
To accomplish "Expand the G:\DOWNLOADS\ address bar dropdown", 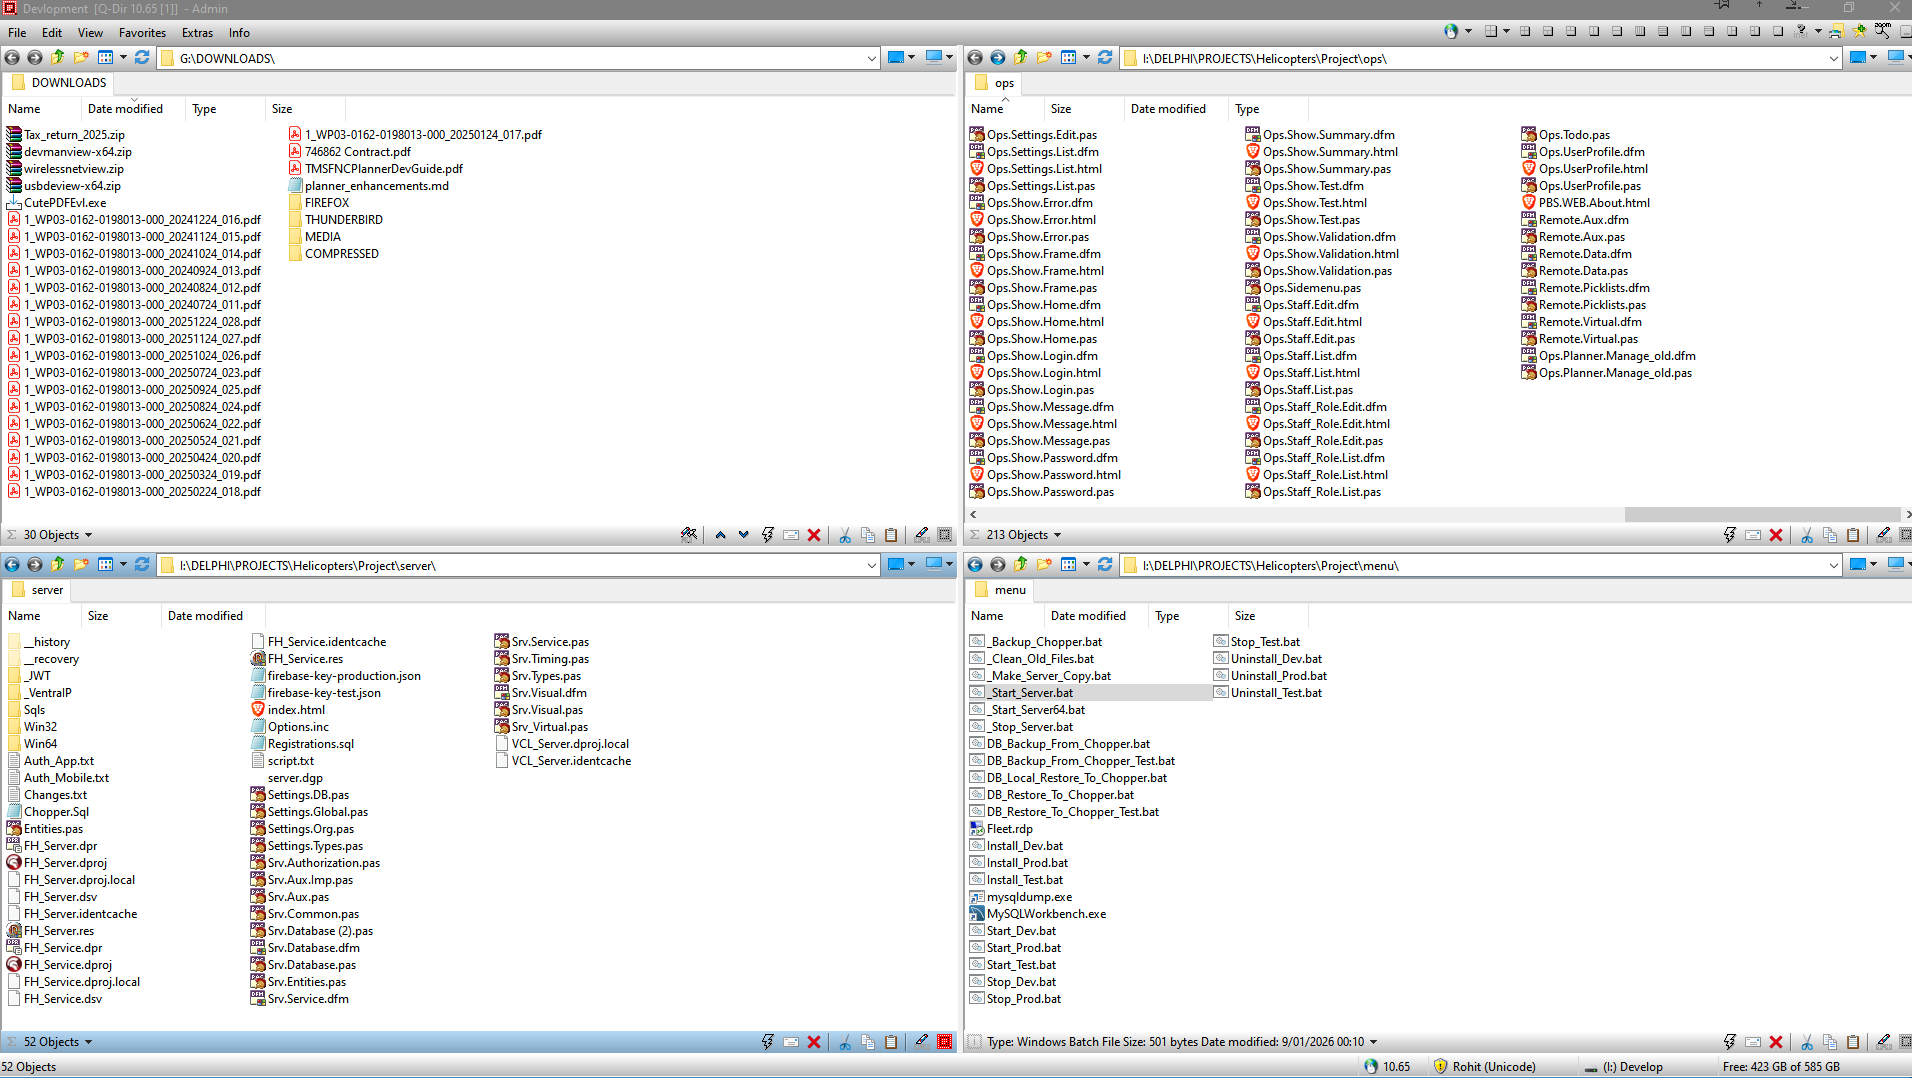I will pos(871,59).
